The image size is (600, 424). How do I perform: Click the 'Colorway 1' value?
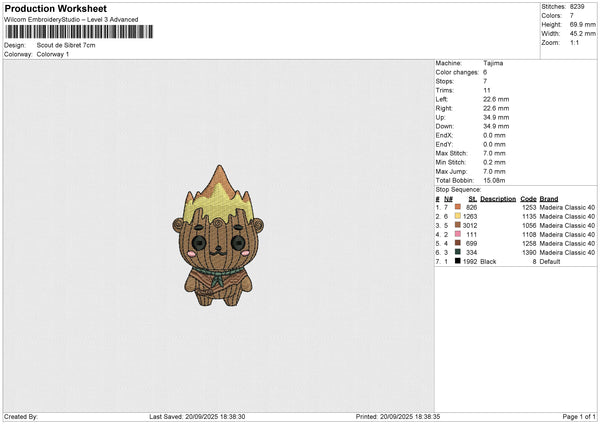click(x=53, y=54)
